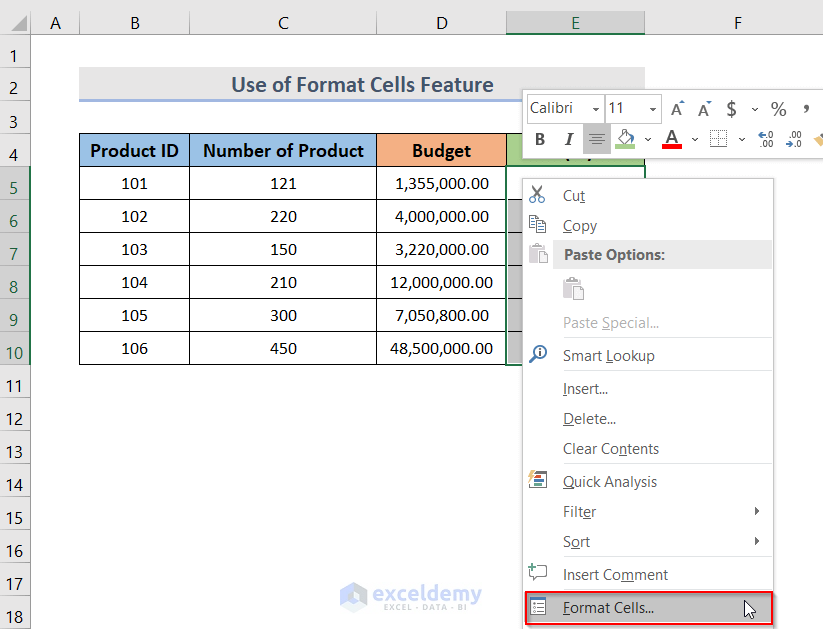The image size is (823, 629).
Task: Toggle bold in the mini toolbar
Action: point(540,139)
